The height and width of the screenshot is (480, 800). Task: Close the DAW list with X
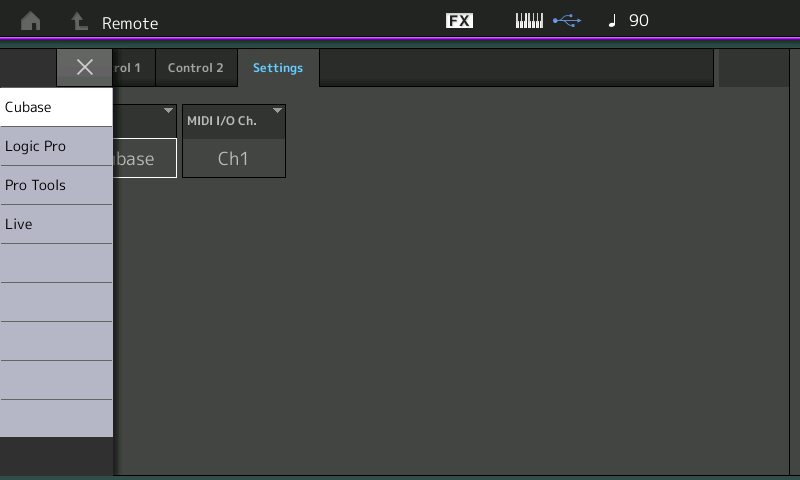85,67
